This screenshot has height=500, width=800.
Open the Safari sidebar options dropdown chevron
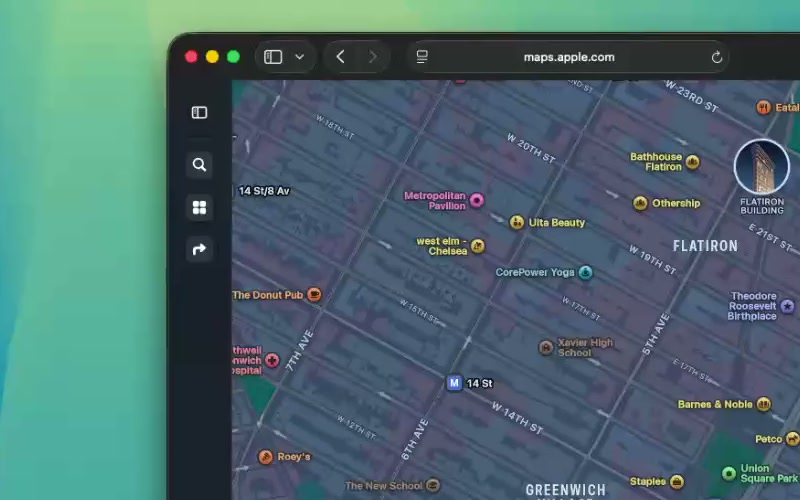pos(299,57)
